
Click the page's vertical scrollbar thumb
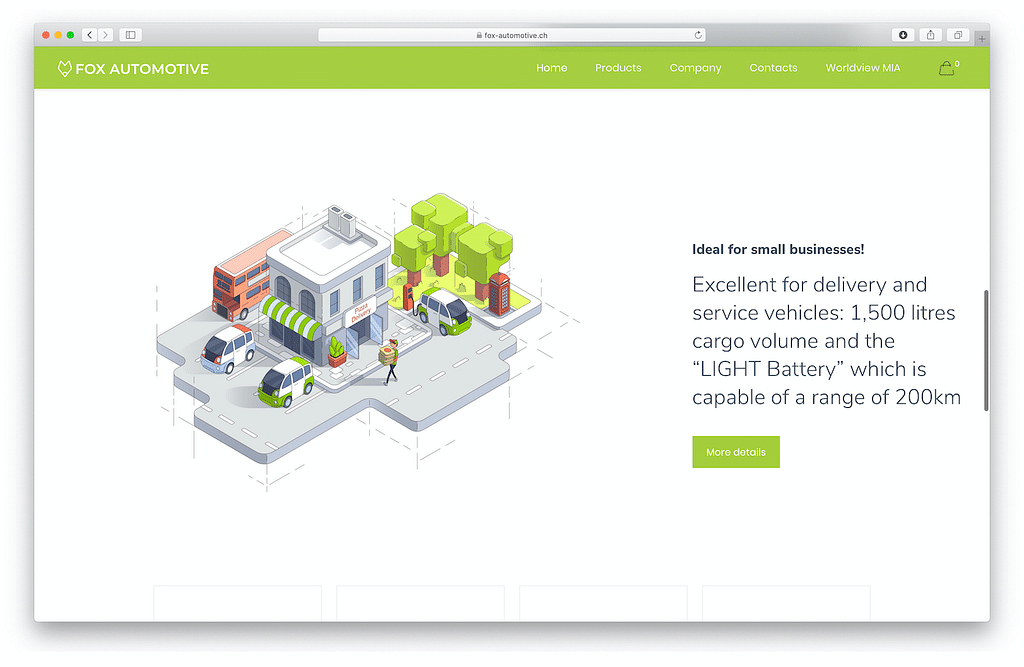(986, 350)
